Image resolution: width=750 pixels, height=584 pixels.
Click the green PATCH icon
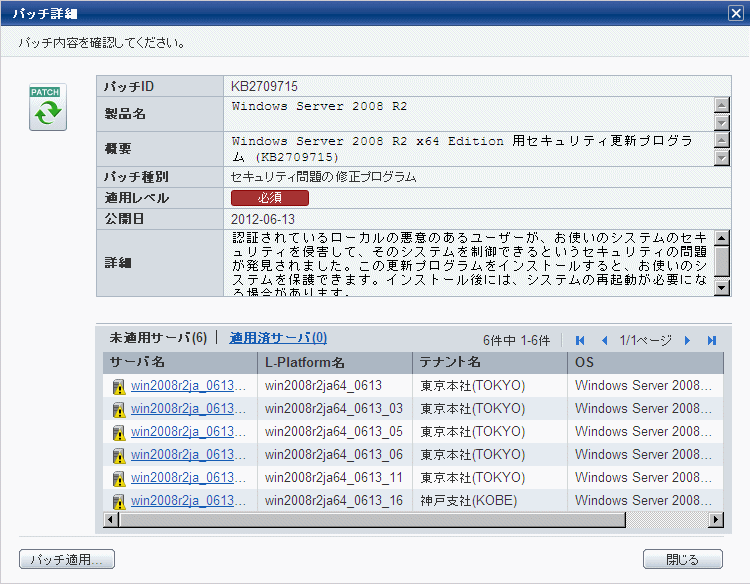[x=47, y=108]
